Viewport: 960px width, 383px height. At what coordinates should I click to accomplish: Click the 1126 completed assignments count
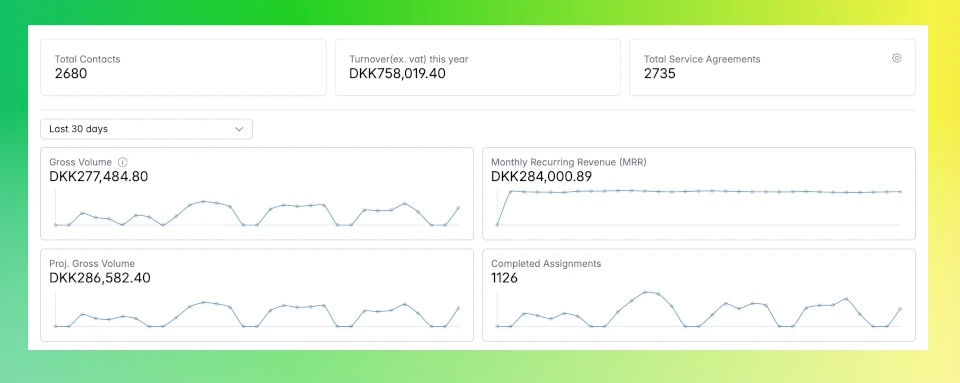tap(504, 278)
